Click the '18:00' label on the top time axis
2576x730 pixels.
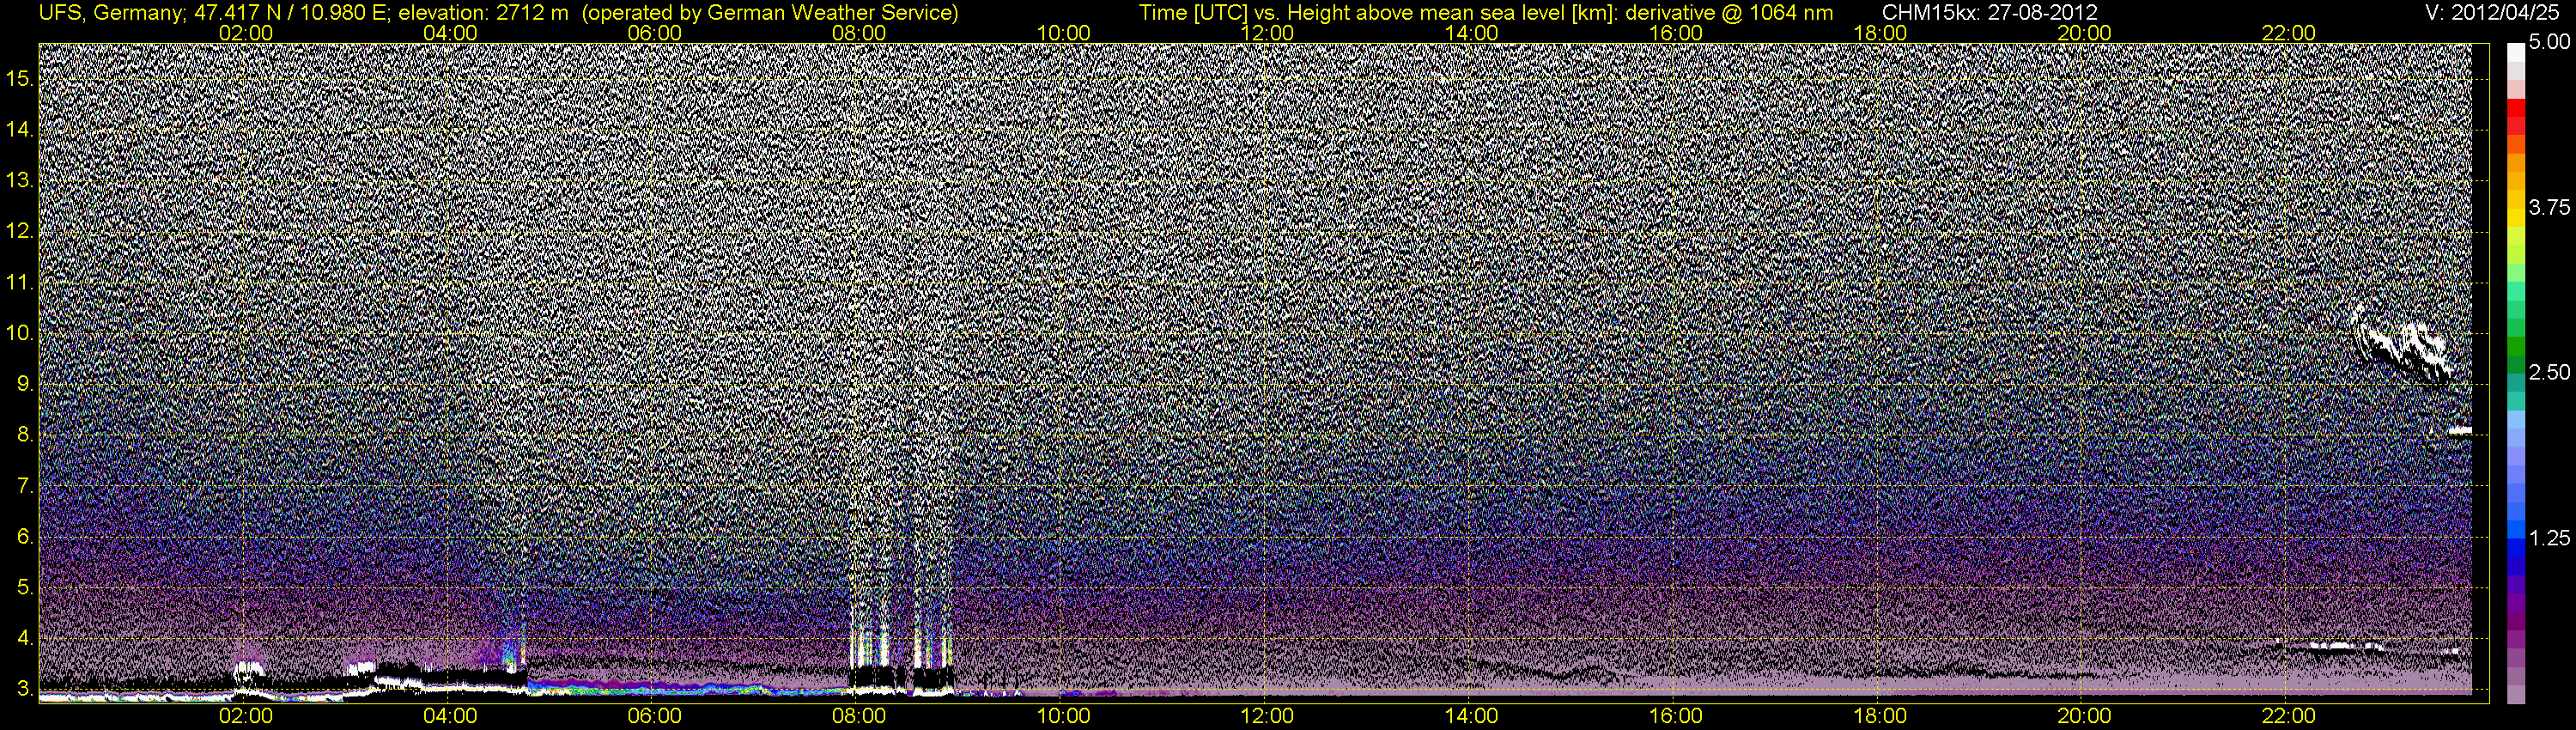pos(1880,33)
